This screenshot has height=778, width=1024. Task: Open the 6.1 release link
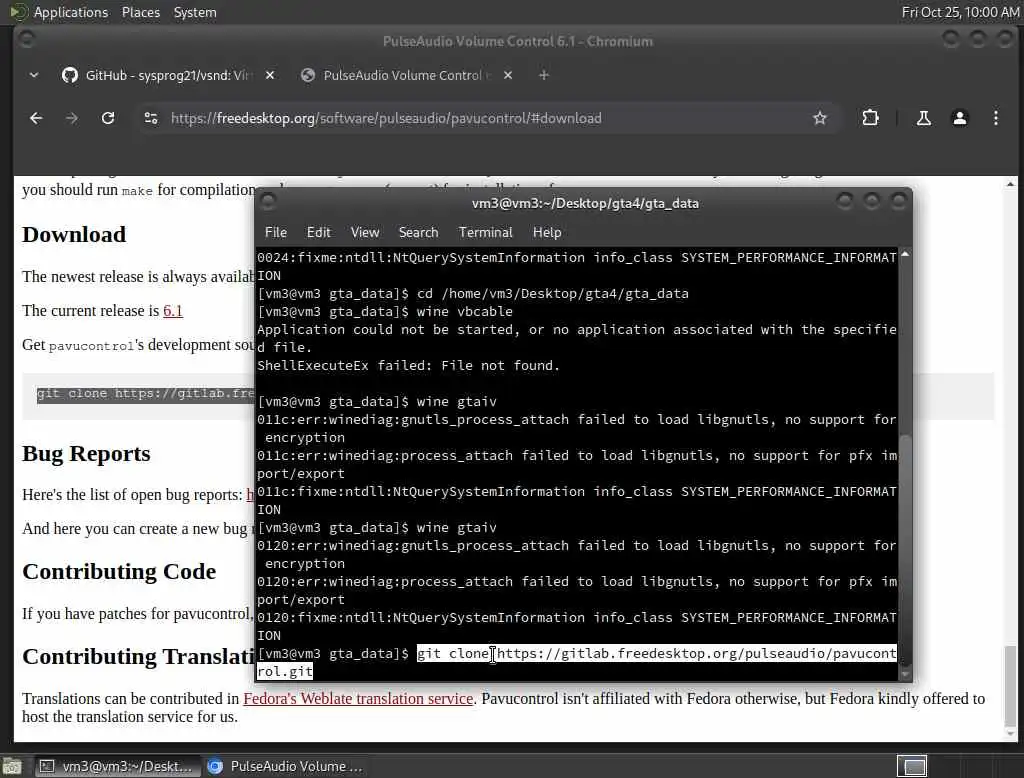click(172, 311)
